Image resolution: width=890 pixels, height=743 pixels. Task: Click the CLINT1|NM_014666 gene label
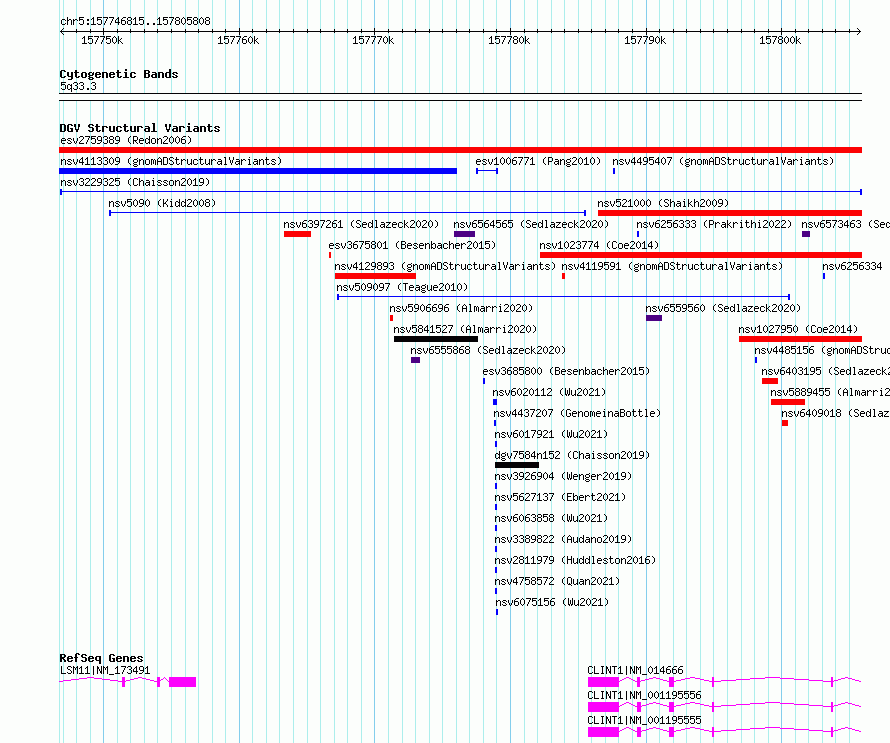[x=635, y=670]
